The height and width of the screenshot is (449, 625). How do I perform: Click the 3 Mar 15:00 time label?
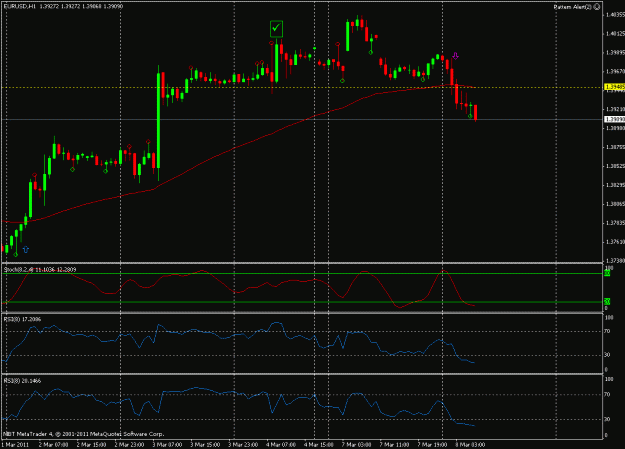coord(205,445)
